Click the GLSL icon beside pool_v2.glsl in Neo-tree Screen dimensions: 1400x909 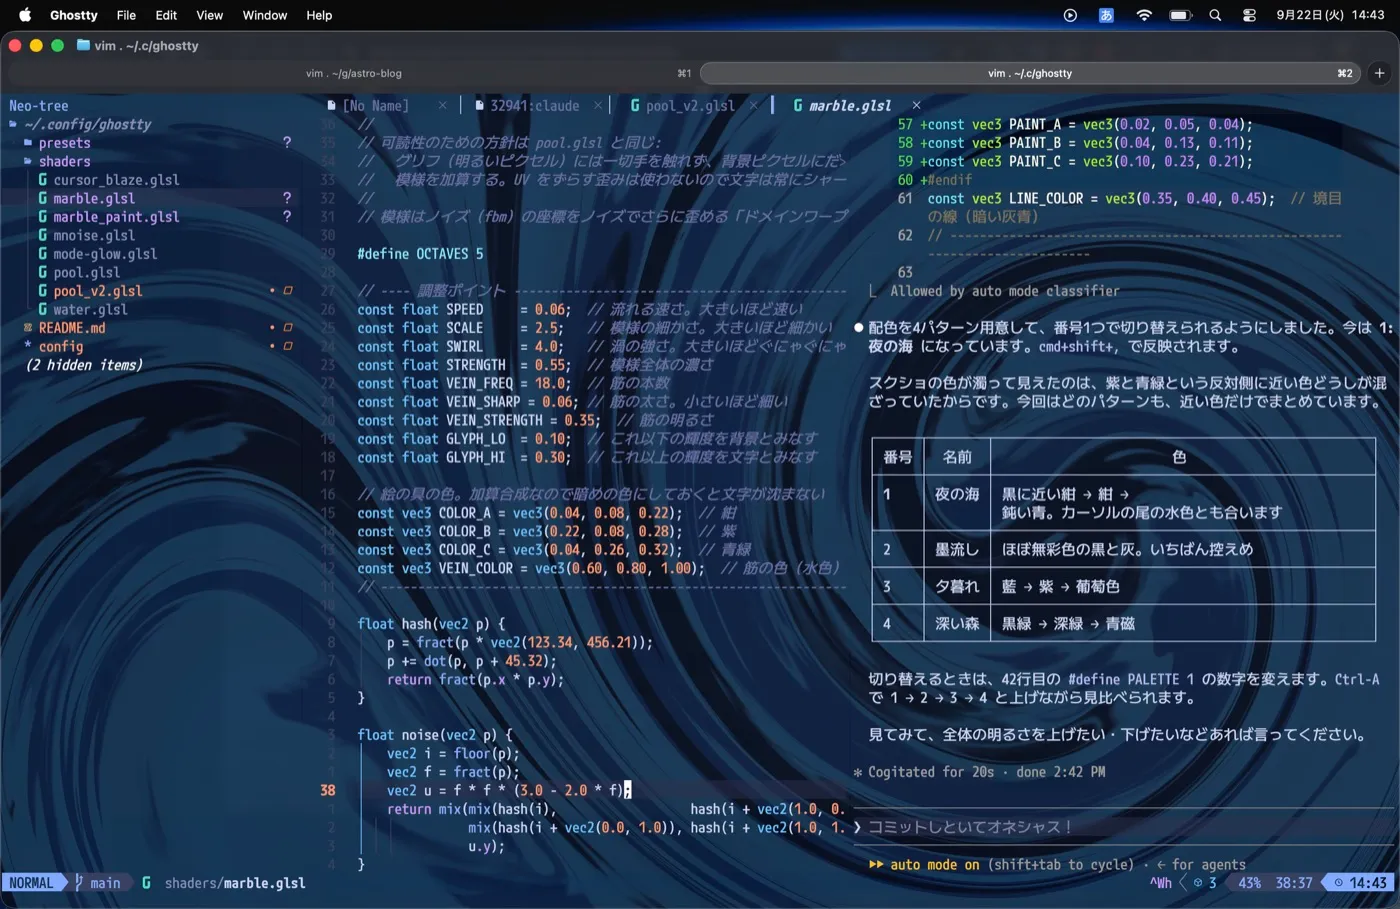tap(43, 291)
